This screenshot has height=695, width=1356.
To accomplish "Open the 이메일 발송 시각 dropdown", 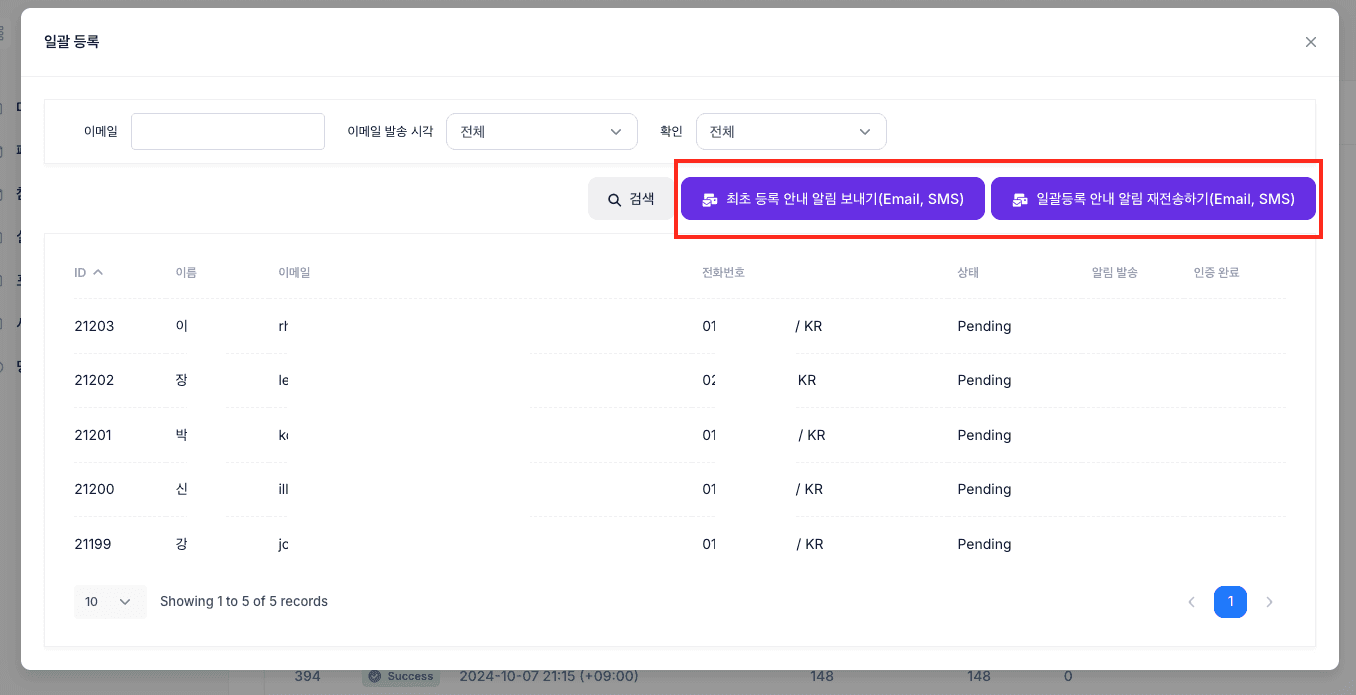I will (x=542, y=132).
